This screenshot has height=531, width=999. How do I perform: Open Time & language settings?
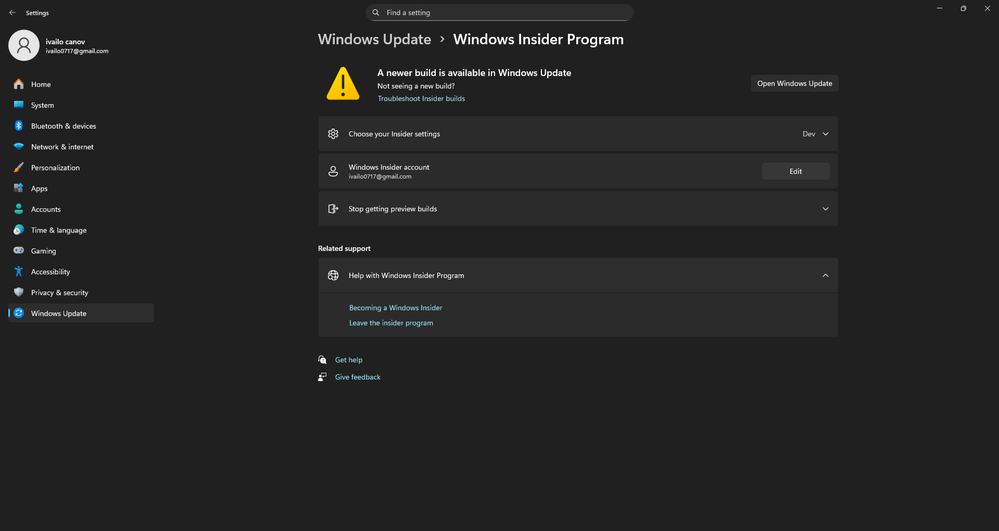(x=81, y=230)
